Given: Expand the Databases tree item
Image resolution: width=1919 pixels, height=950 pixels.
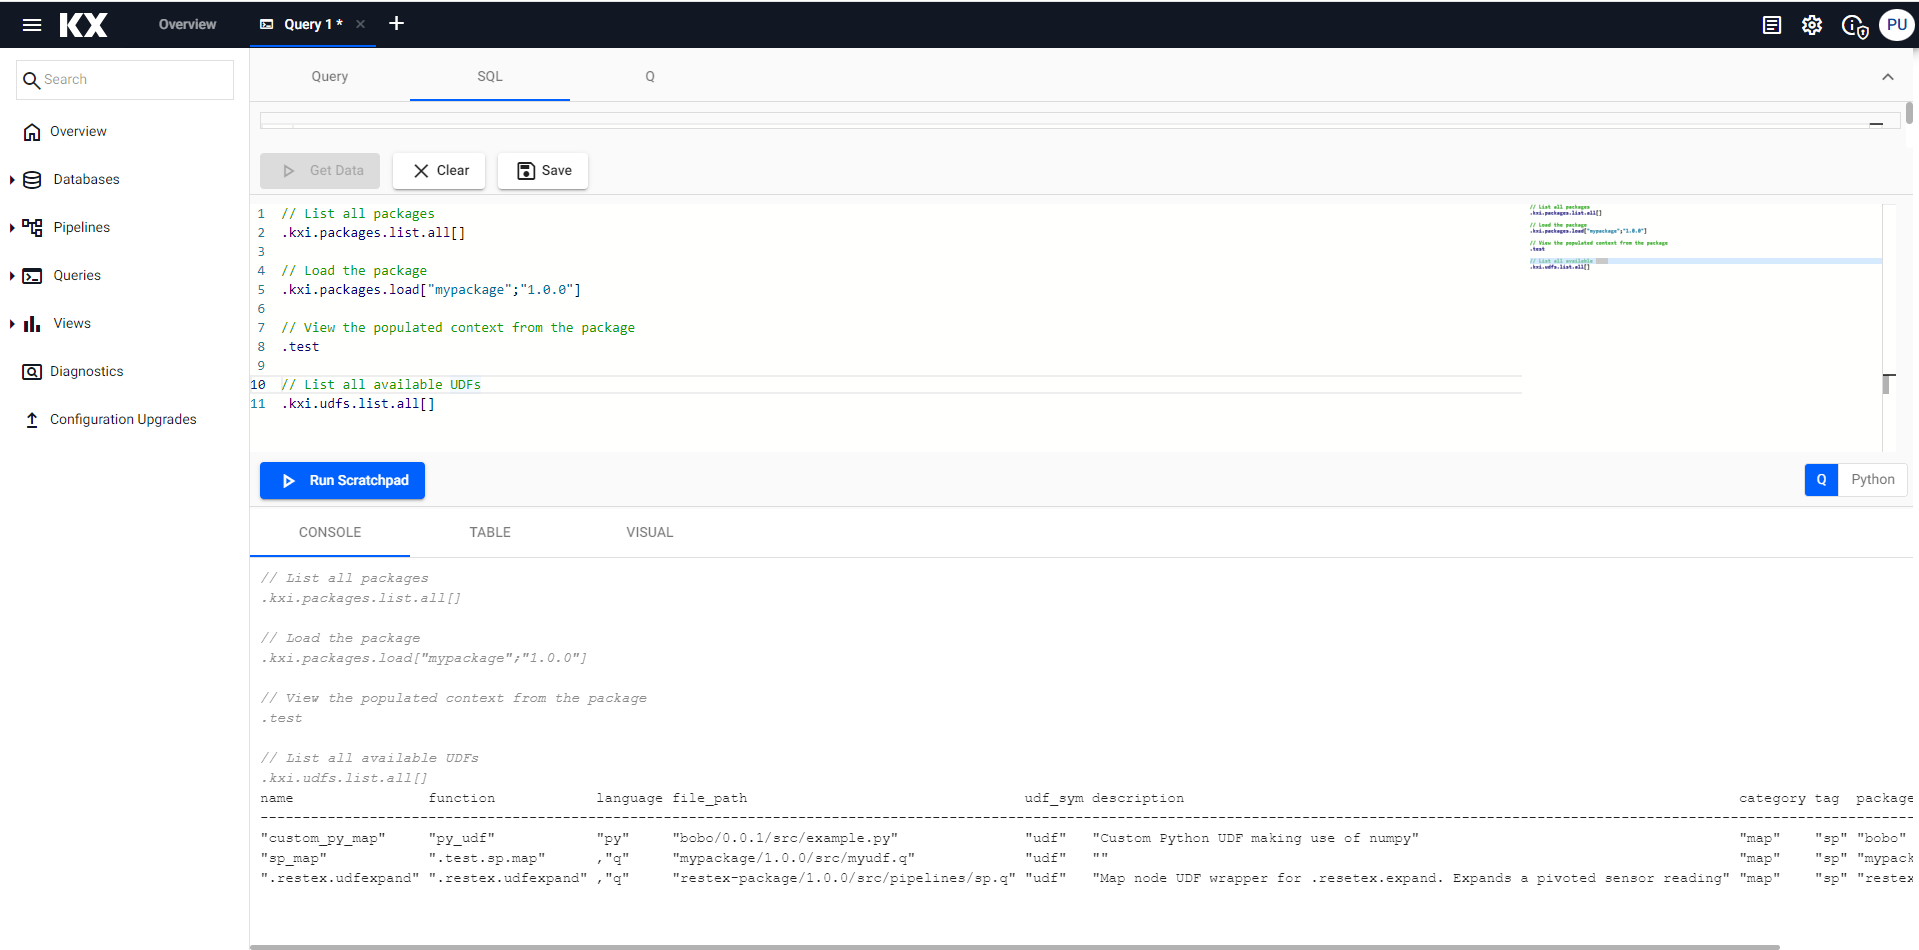Looking at the screenshot, I should coord(12,180).
